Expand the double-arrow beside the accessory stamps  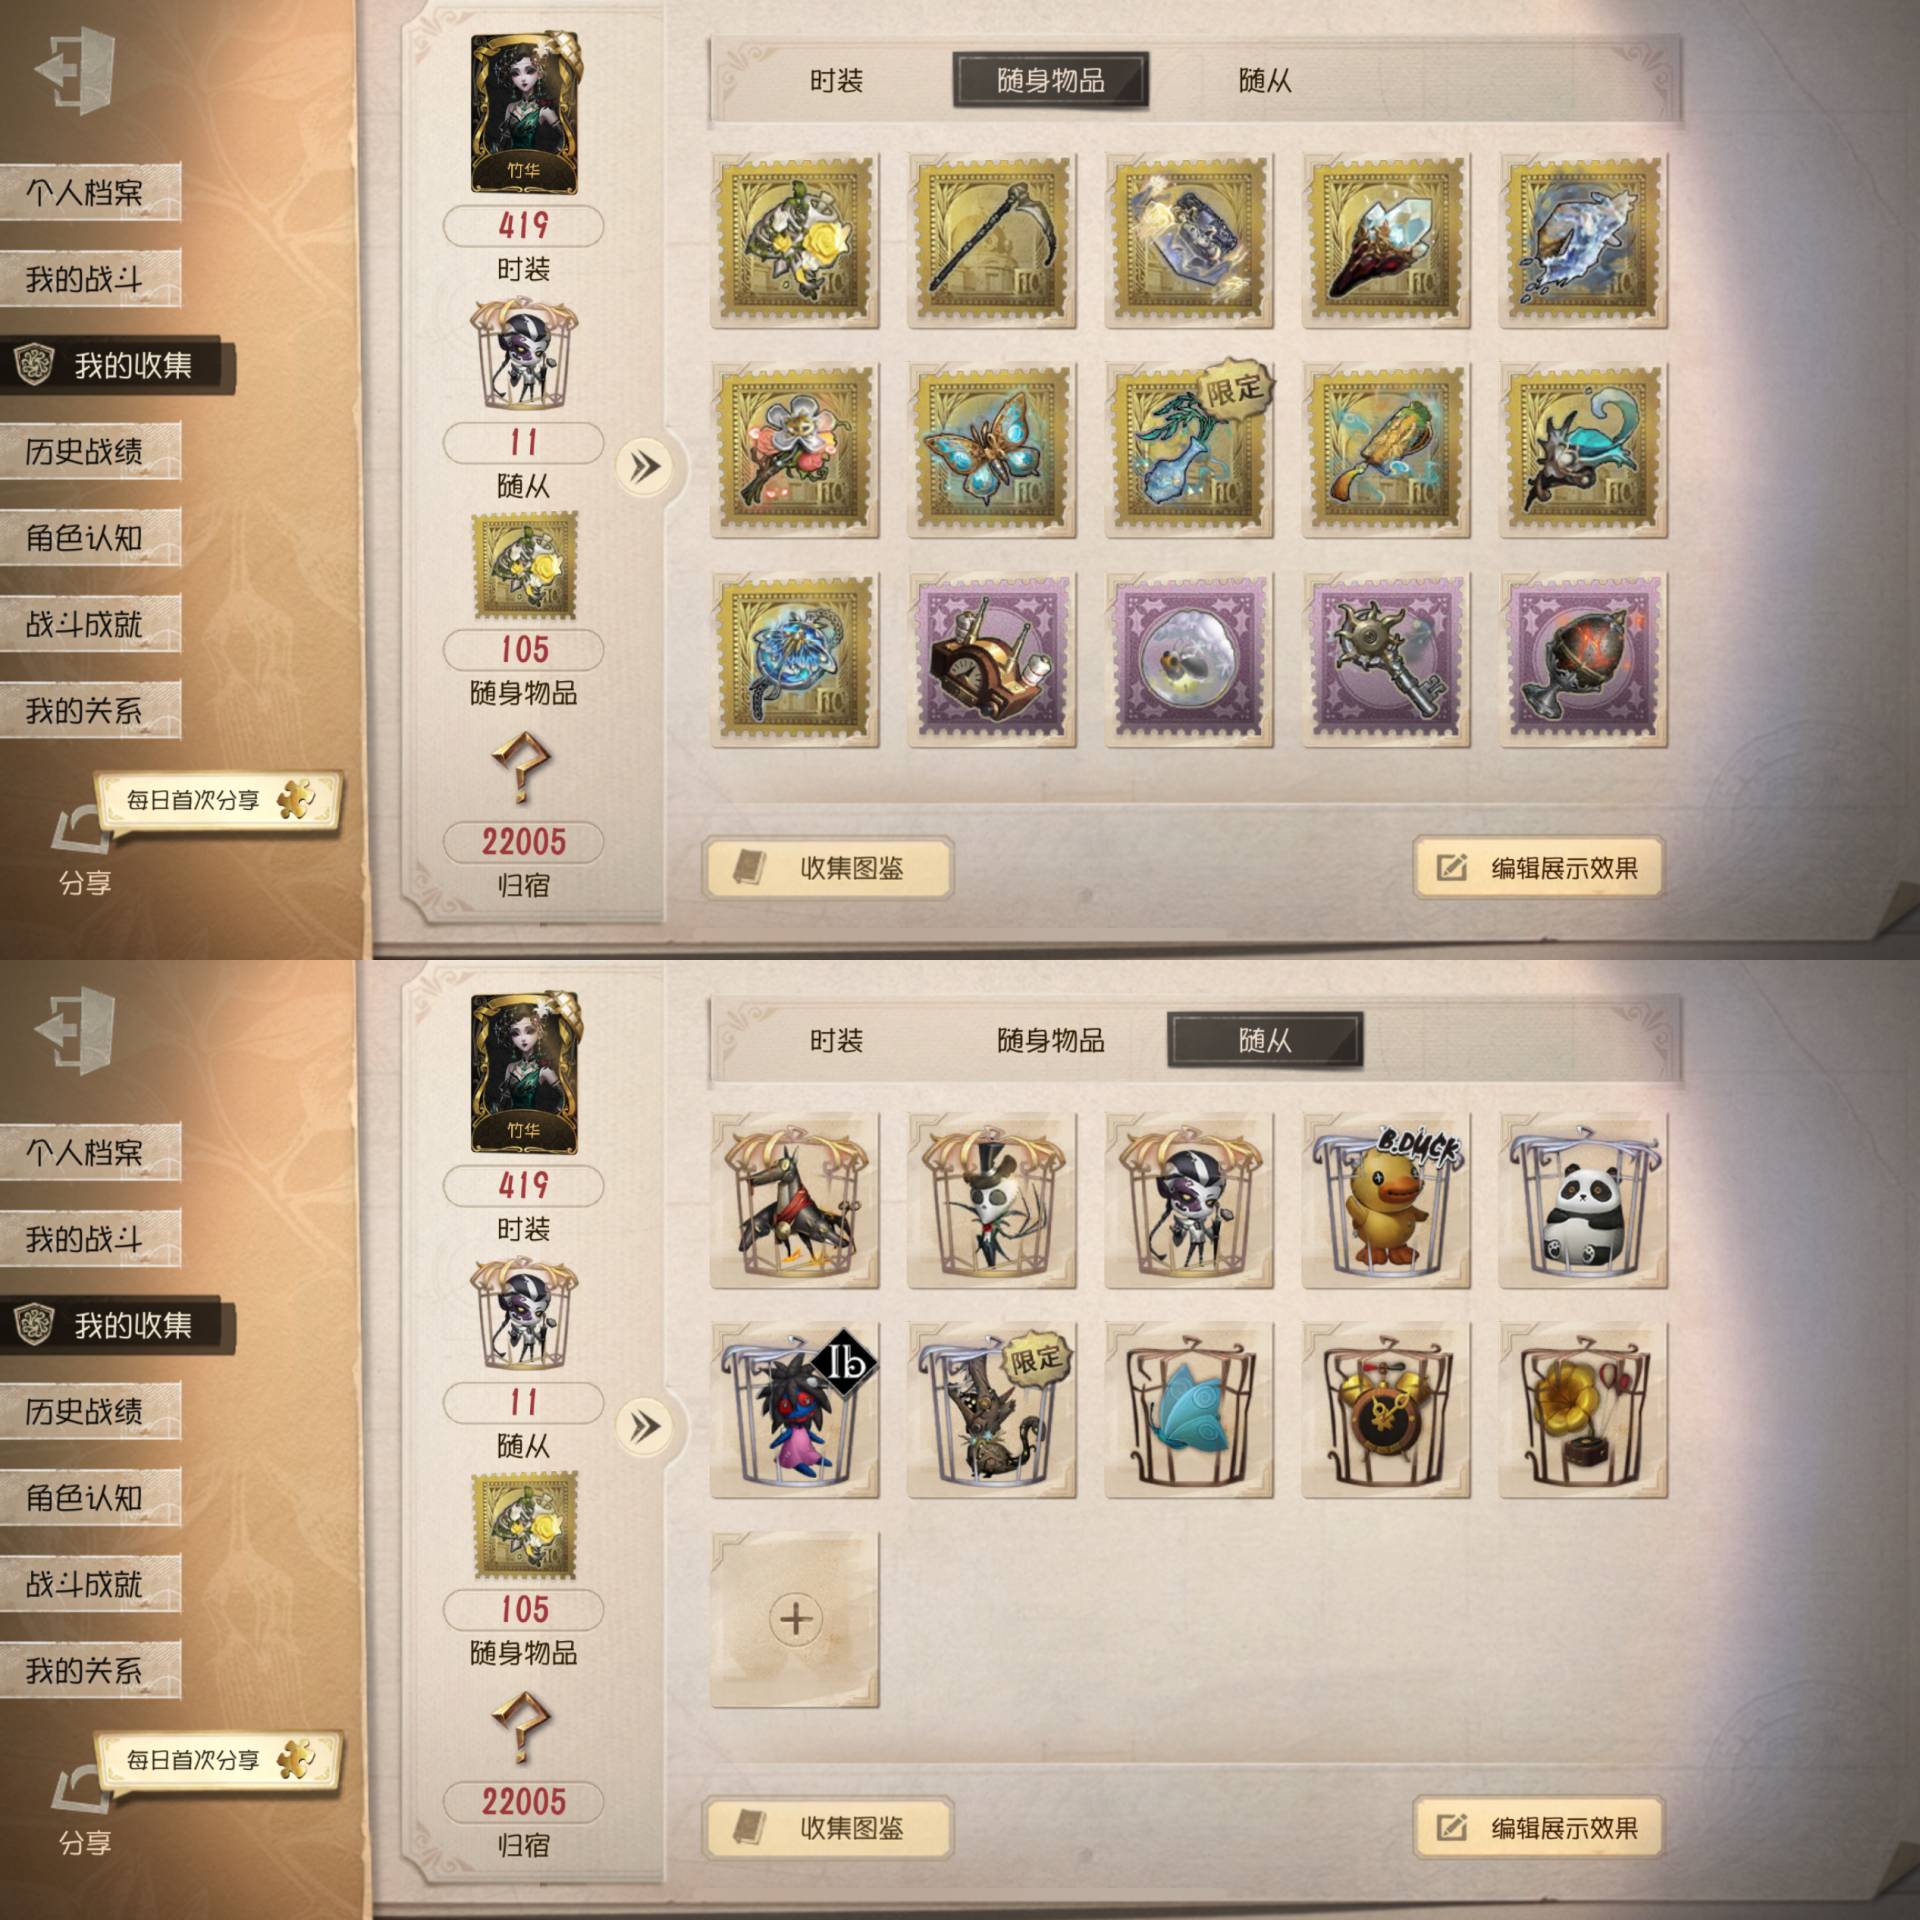click(645, 466)
